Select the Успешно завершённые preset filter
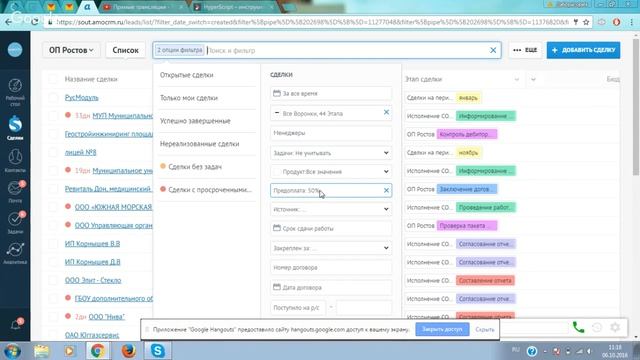This screenshot has width=640, height=360. pos(195,121)
